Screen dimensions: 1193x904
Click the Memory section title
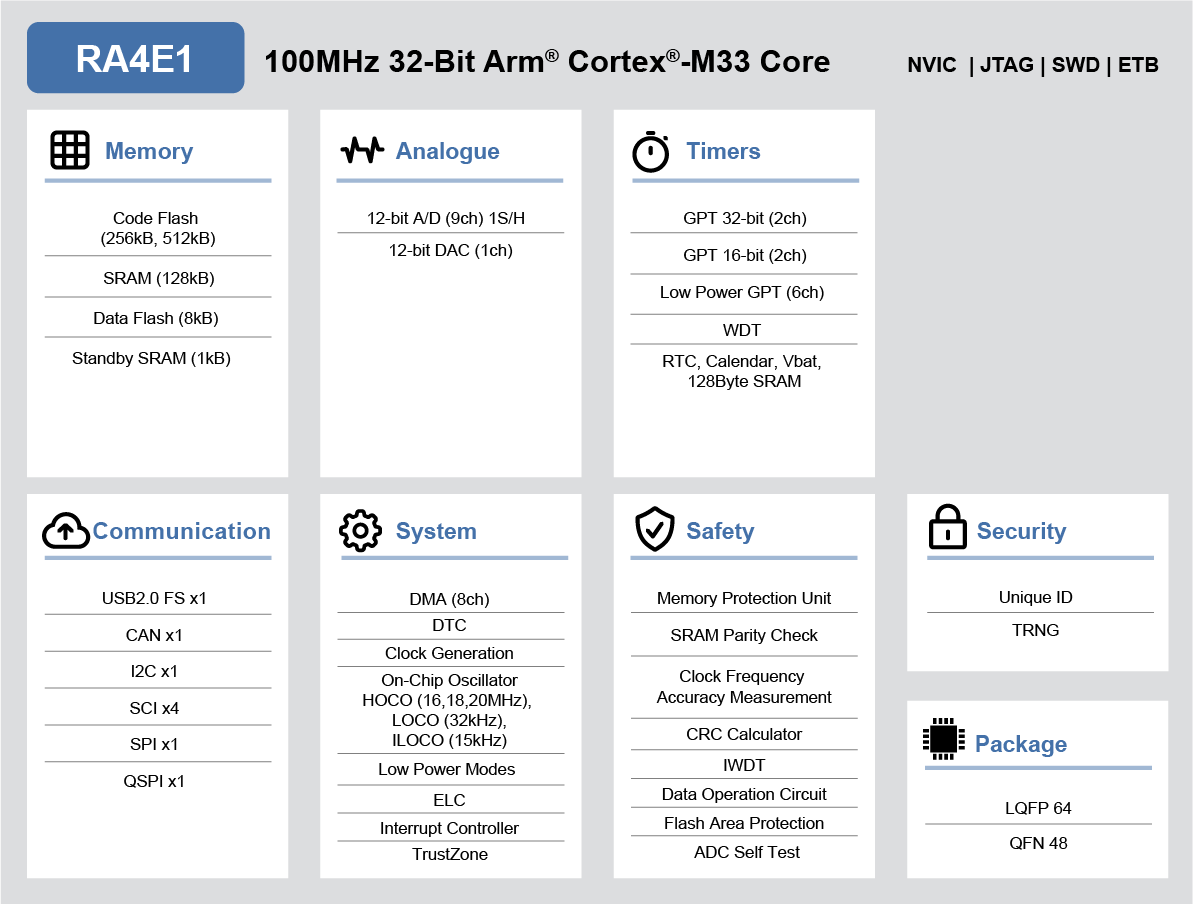click(x=149, y=150)
